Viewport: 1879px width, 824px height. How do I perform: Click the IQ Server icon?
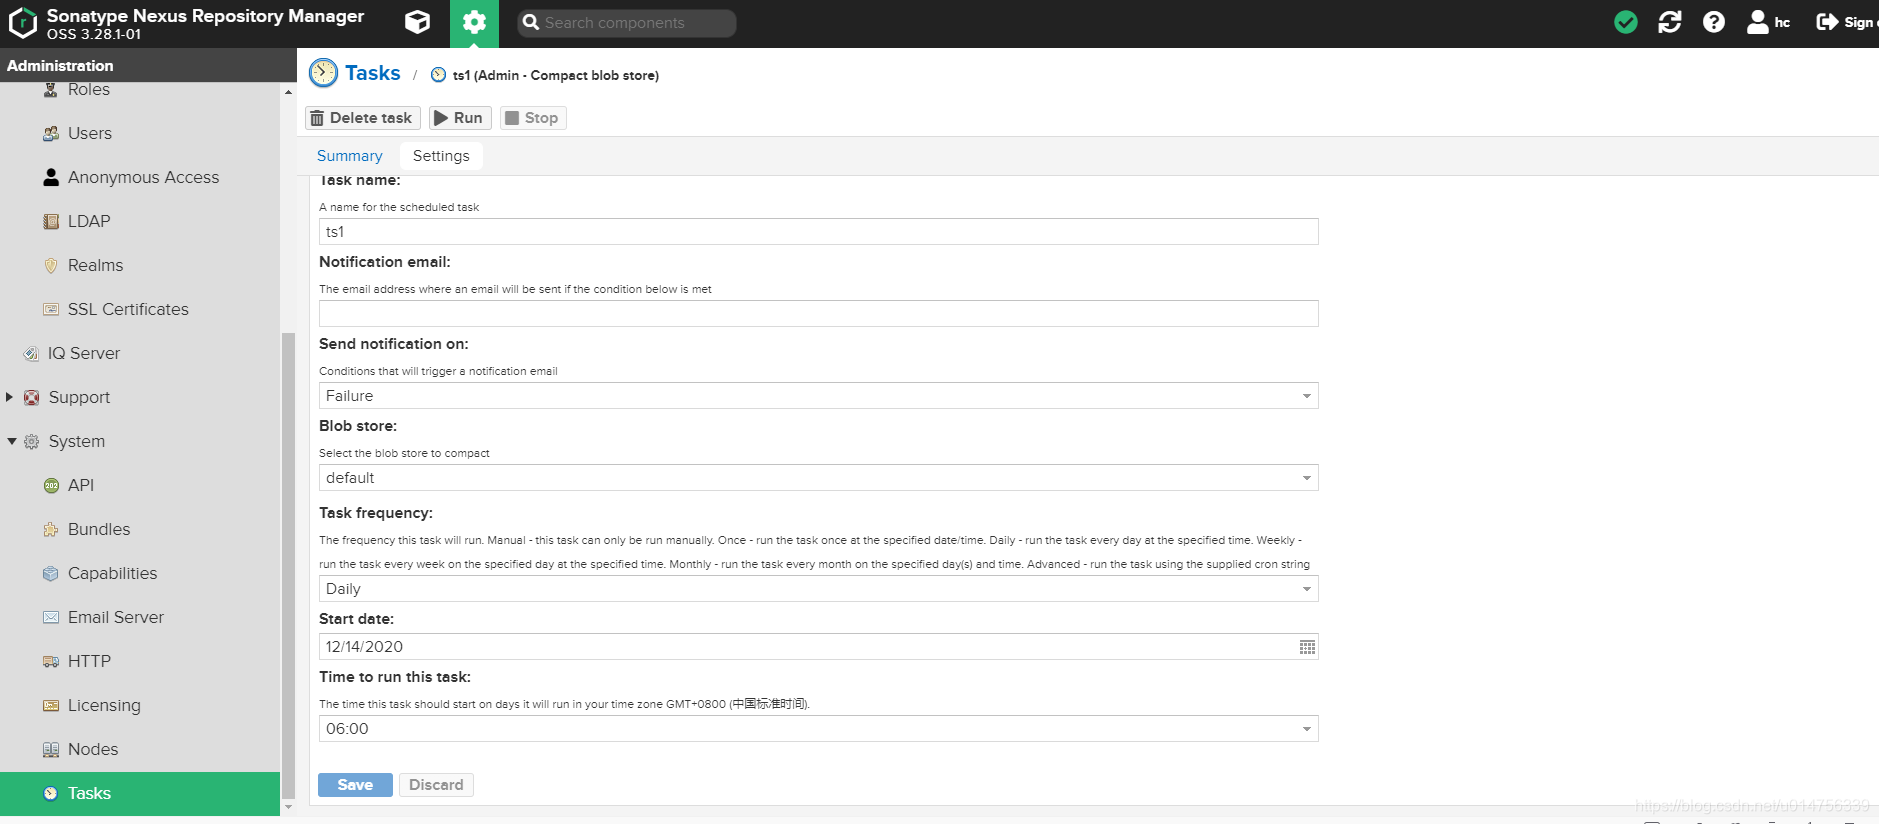pyautogui.click(x=31, y=354)
